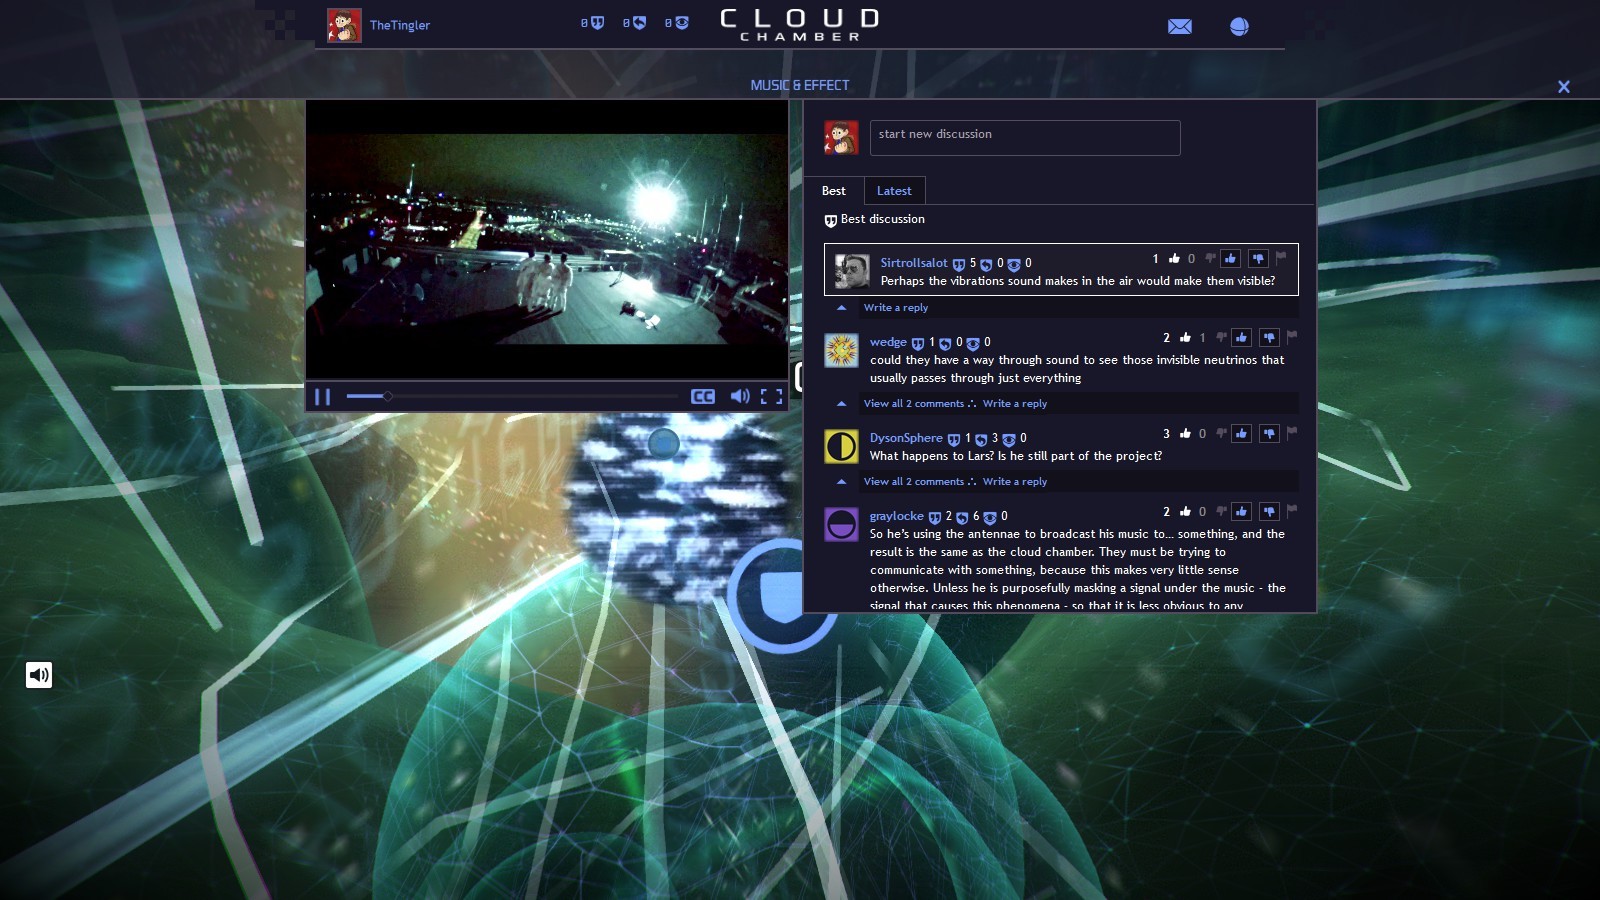
Task: Write a reply to wedge
Action: pos(1015,404)
